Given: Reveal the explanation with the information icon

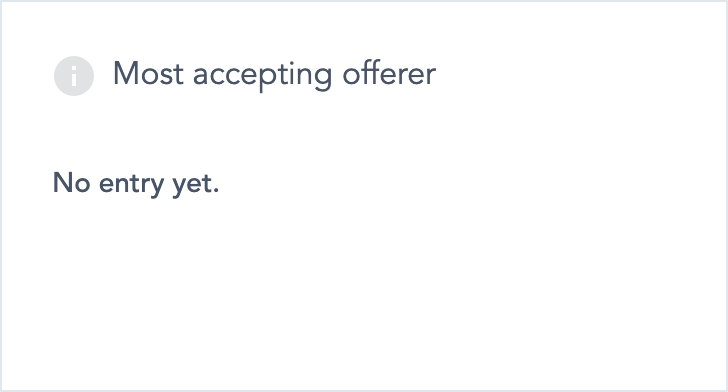Looking at the screenshot, I should [x=74, y=76].
